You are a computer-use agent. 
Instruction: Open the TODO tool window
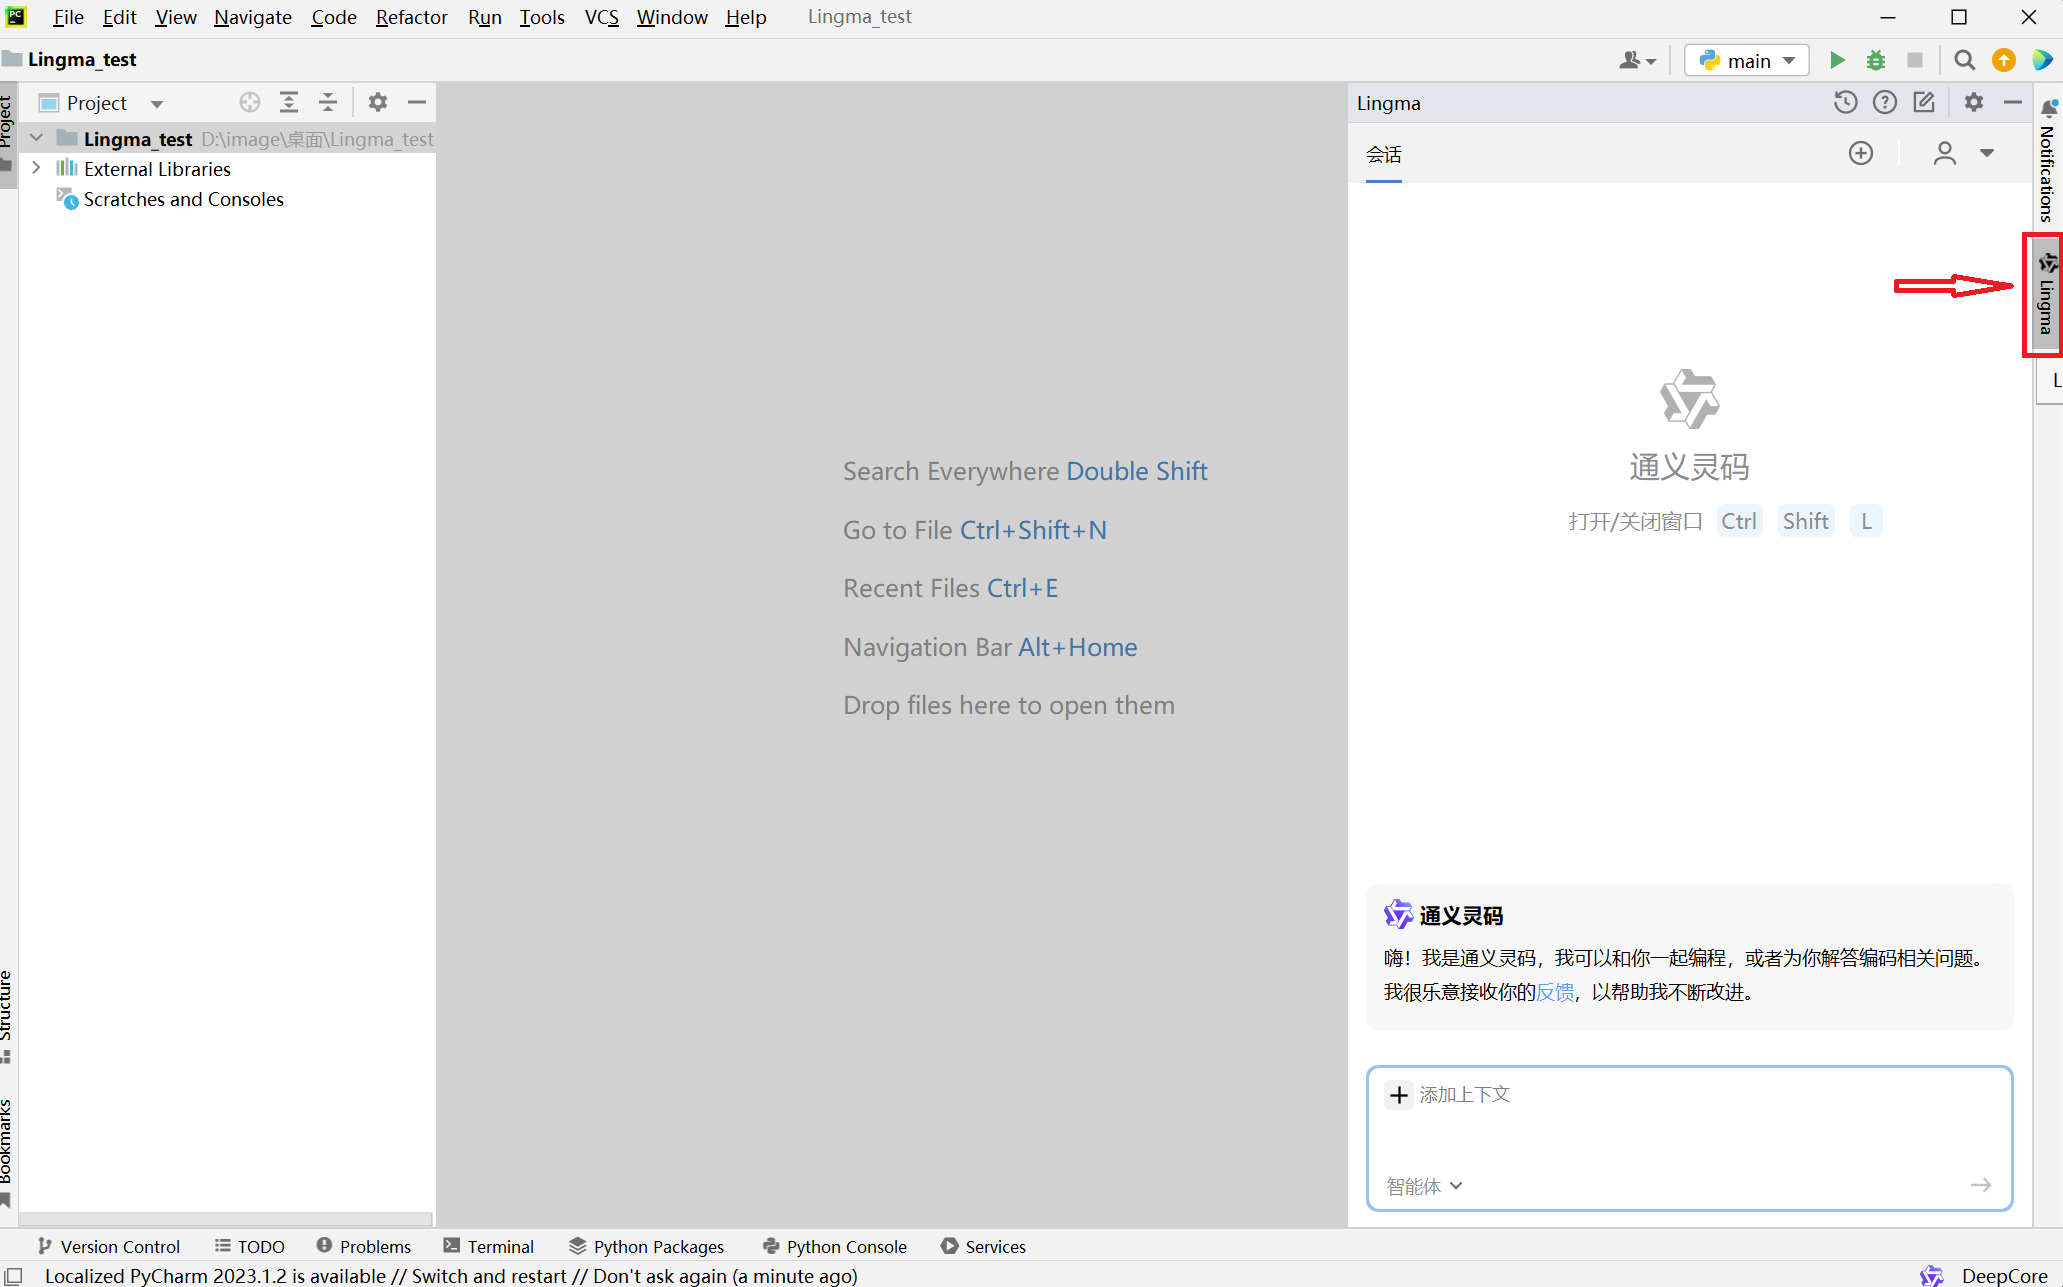click(x=250, y=1246)
